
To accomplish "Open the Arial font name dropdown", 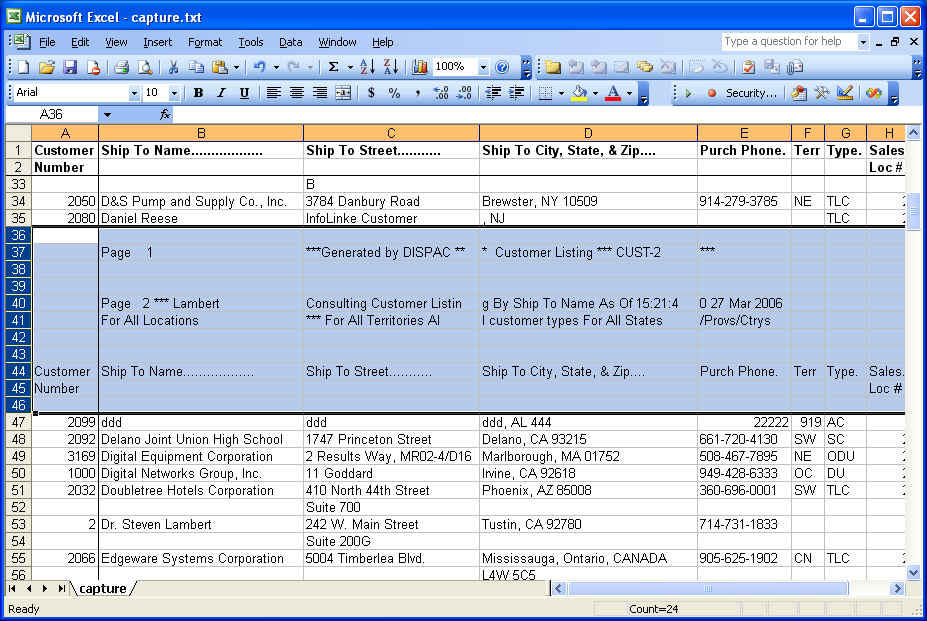I will [134, 93].
